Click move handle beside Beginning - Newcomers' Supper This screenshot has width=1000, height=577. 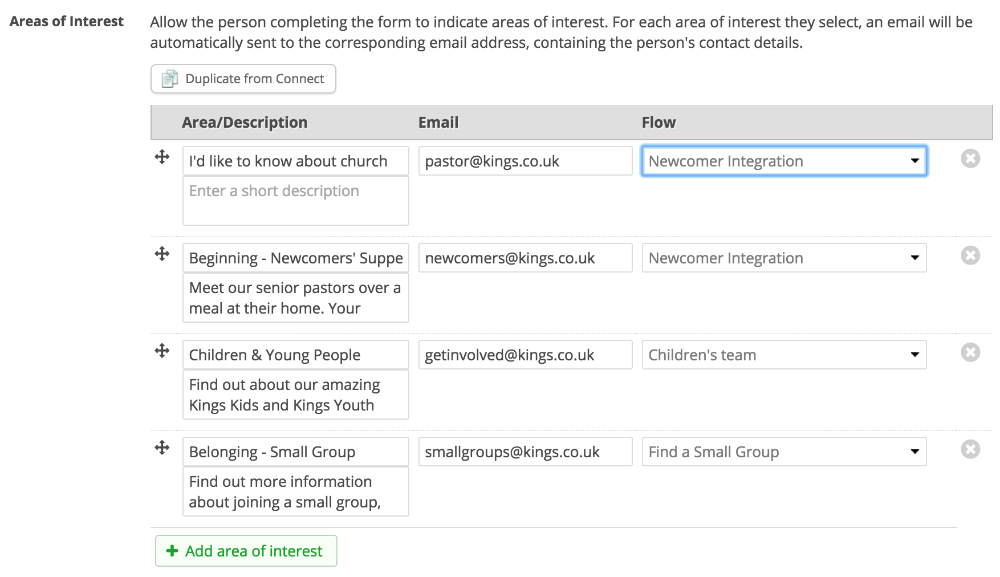click(162, 255)
